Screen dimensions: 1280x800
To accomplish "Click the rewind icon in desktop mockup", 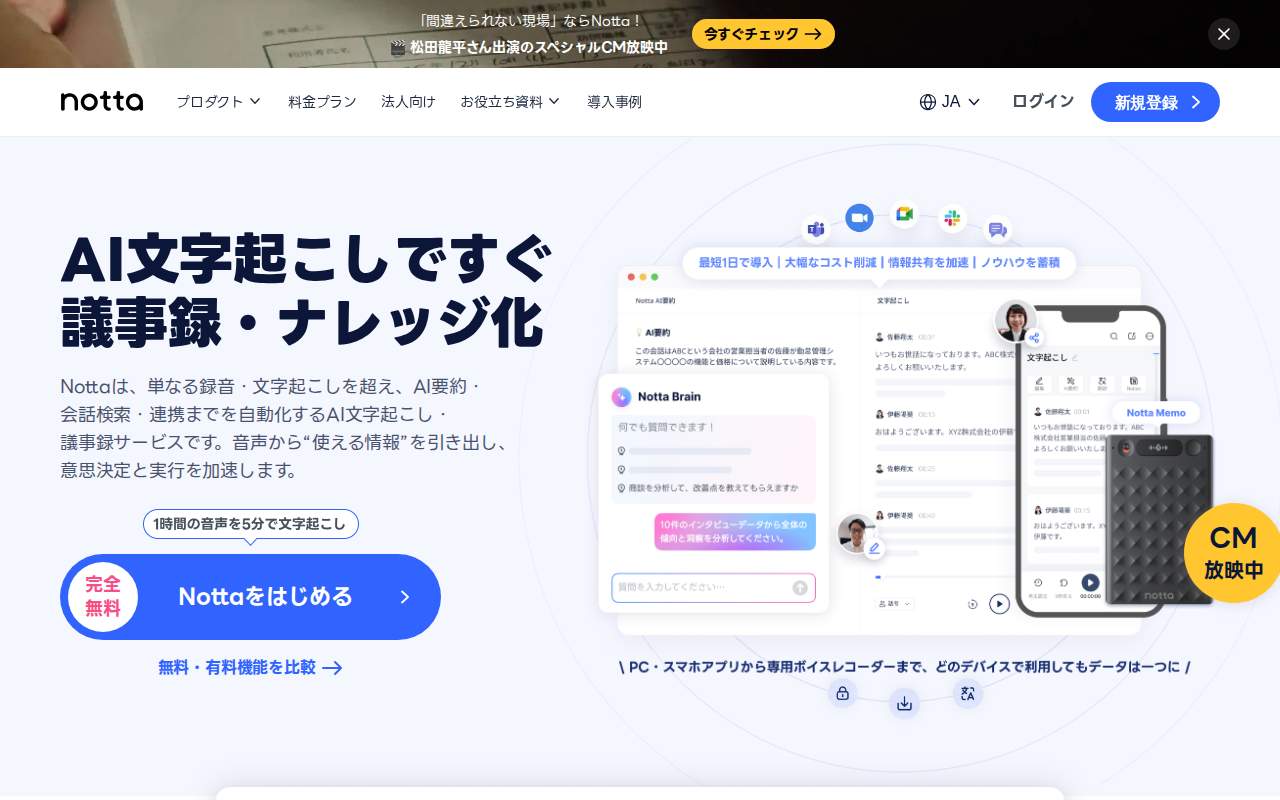I will point(972,604).
